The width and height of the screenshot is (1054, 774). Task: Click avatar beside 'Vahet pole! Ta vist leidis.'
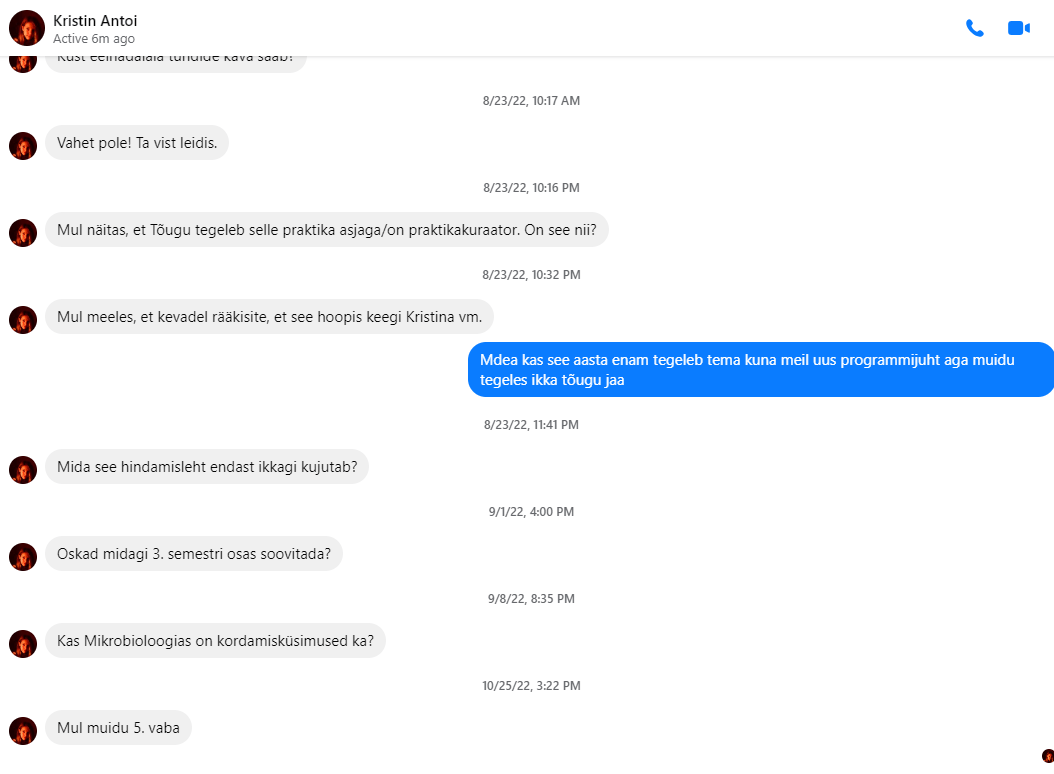23,146
